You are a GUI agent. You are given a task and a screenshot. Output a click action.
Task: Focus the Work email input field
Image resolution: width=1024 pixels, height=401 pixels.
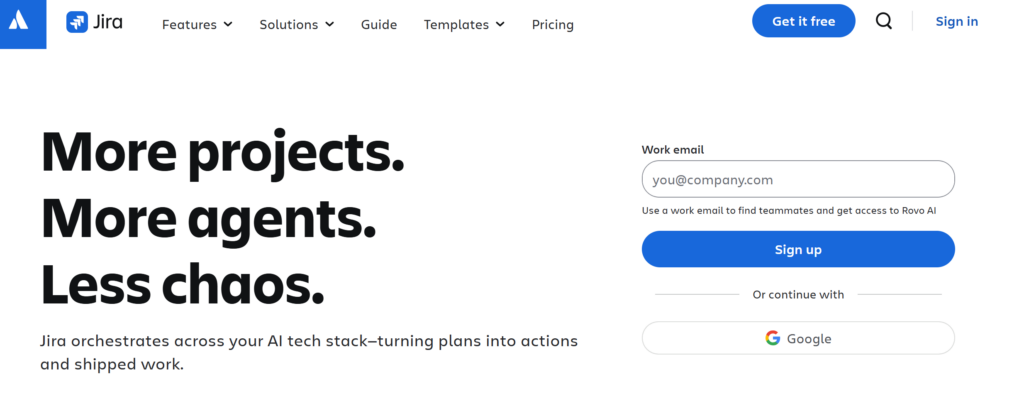coord(798,179)
